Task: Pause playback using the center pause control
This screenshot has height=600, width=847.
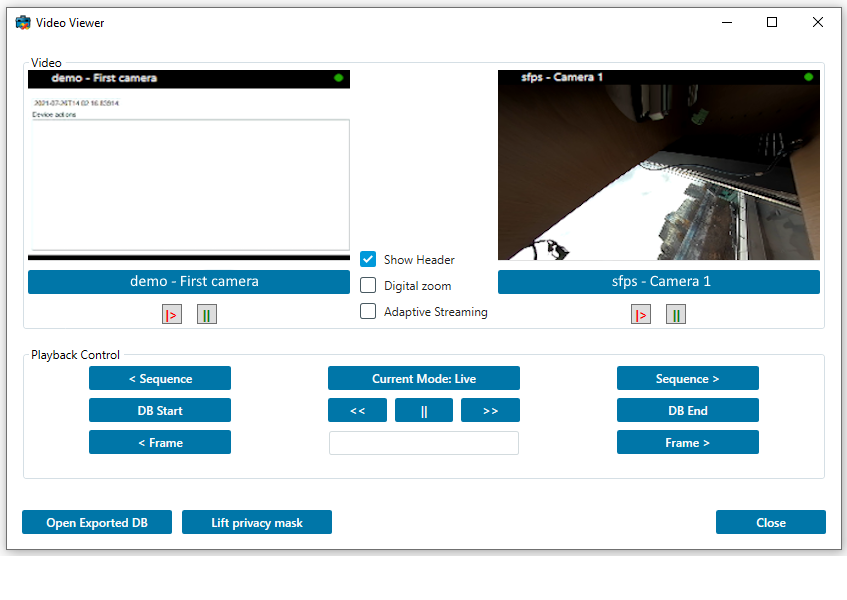Action: pyautogui.click(x=423, y=409)
